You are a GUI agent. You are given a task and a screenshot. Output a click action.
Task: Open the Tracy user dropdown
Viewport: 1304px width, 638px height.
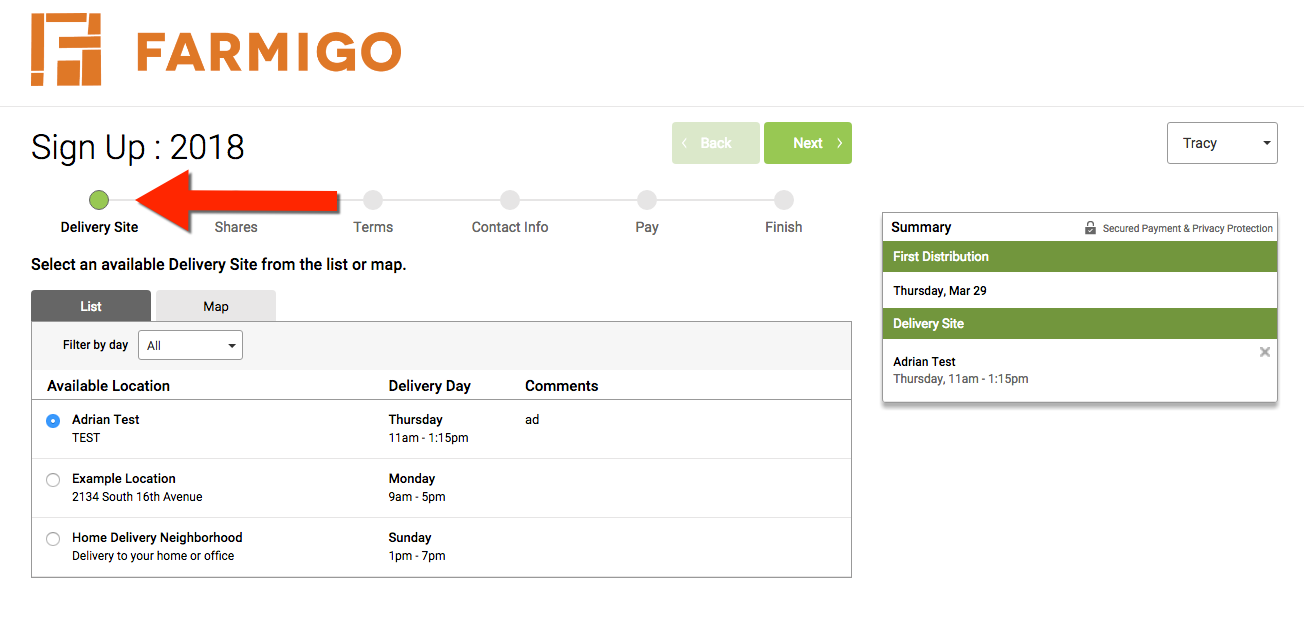1222,143
